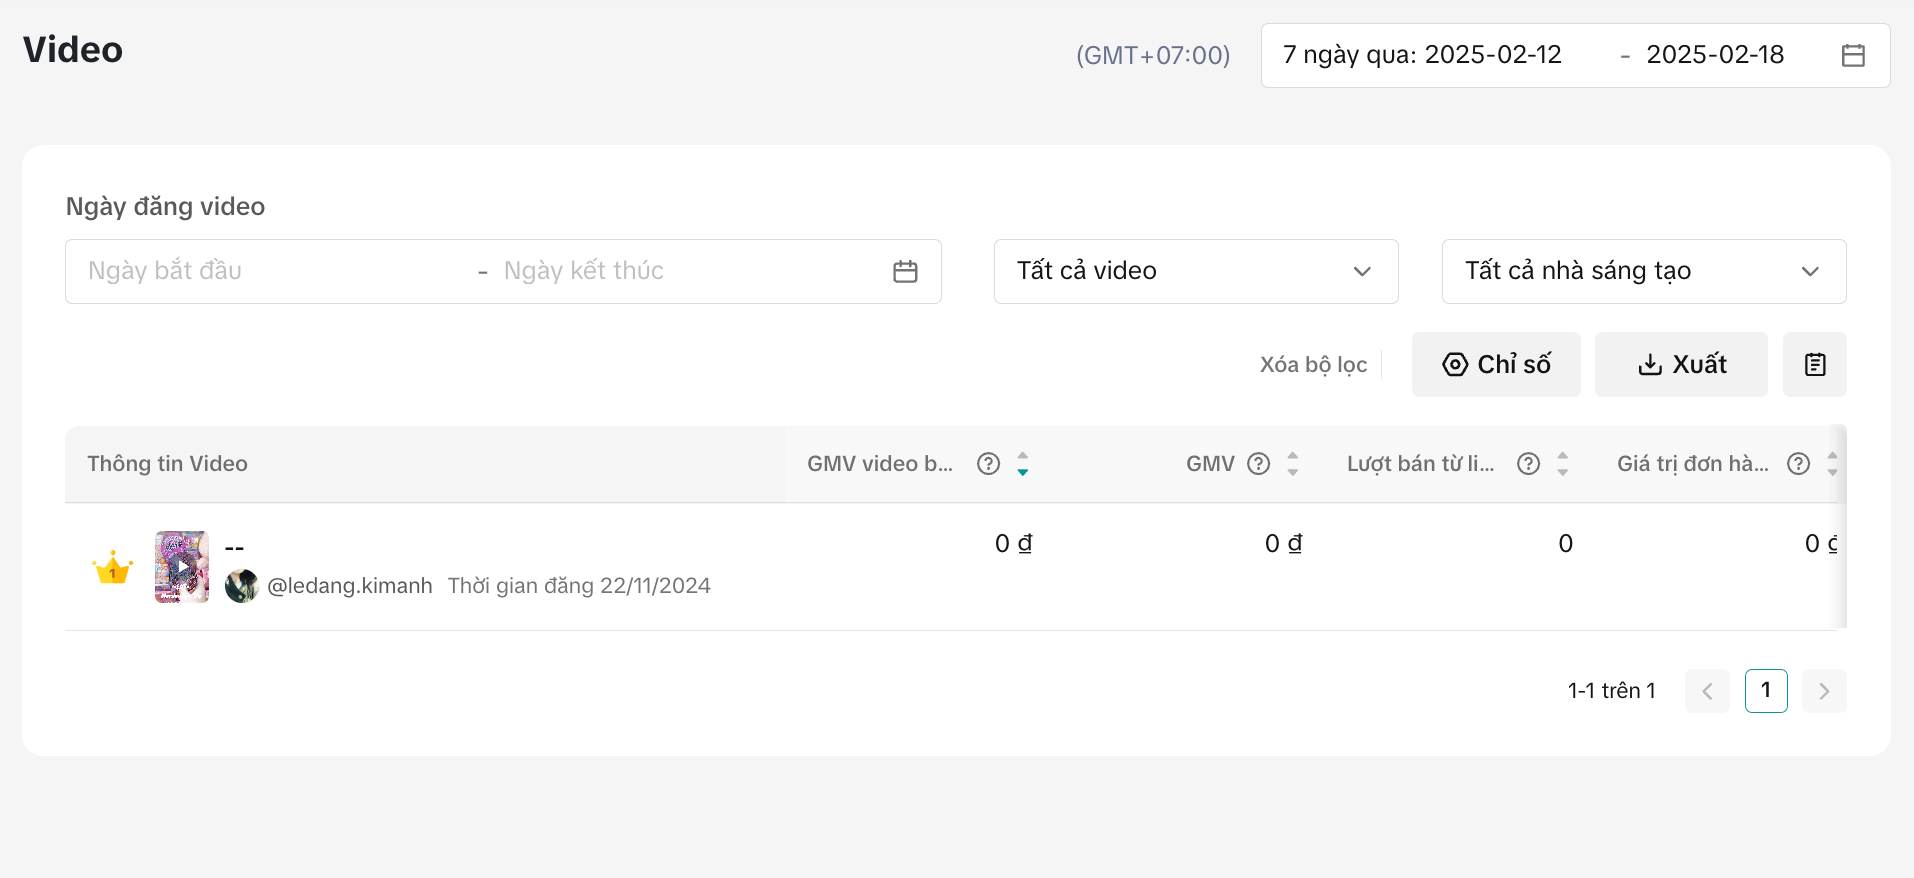Click the help icon beside GMV column
The width and height of the screenshot is (1914, 878).
pyautogui.click(x=1258, y=463)
